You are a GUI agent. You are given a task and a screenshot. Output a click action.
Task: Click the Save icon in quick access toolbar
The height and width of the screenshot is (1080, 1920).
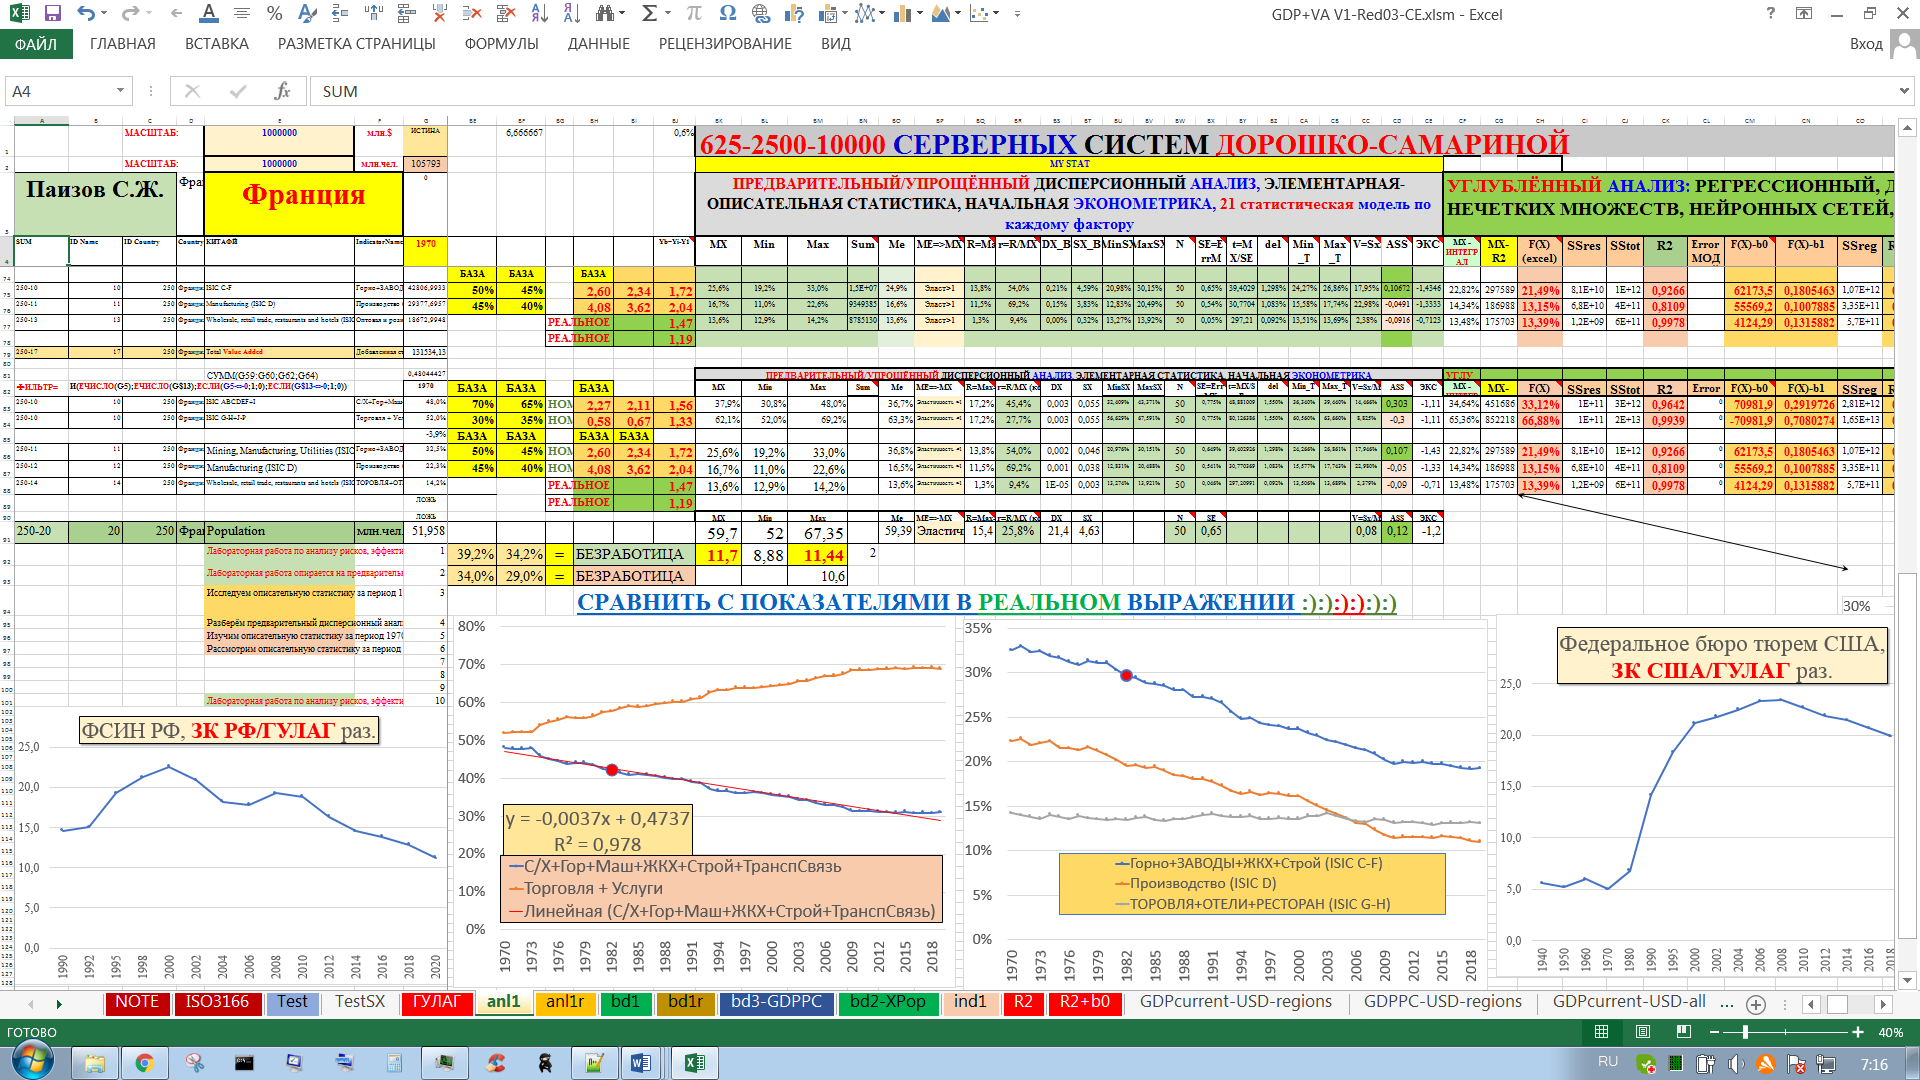(x=53, y=14)
